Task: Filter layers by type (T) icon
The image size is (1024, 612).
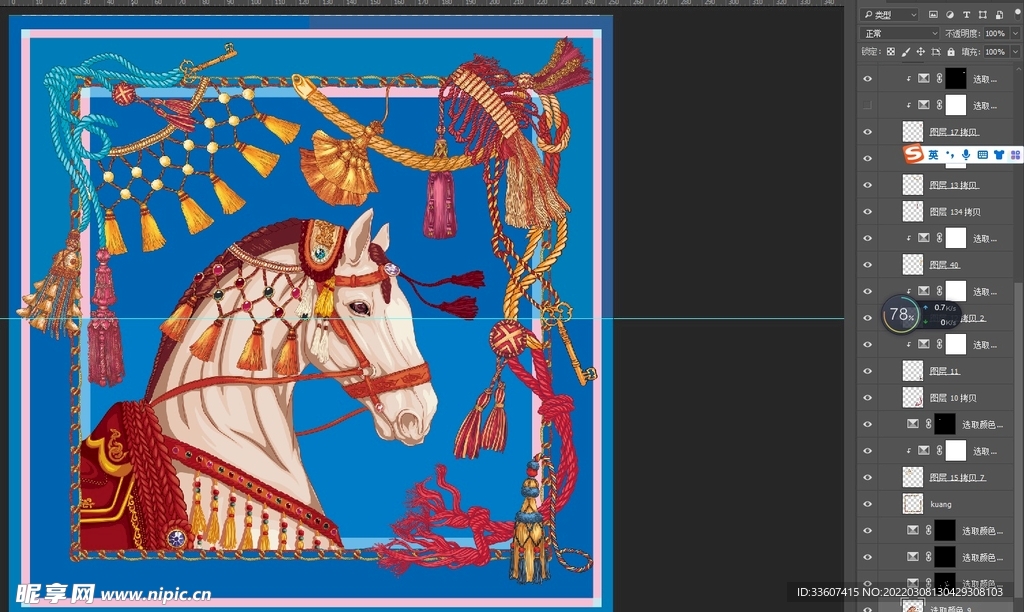Action: pos(966,14)
